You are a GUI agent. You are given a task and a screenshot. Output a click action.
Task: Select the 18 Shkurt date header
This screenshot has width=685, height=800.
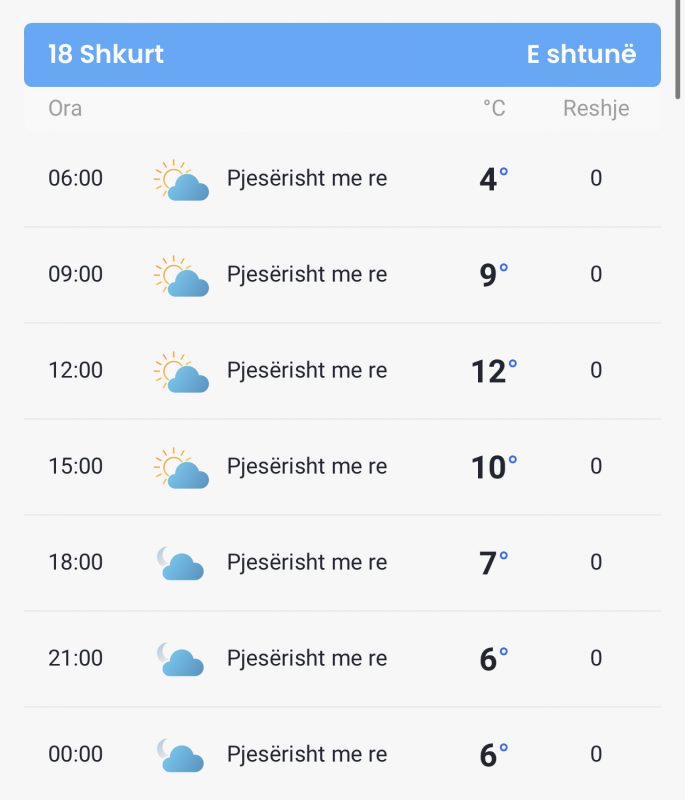106,54
